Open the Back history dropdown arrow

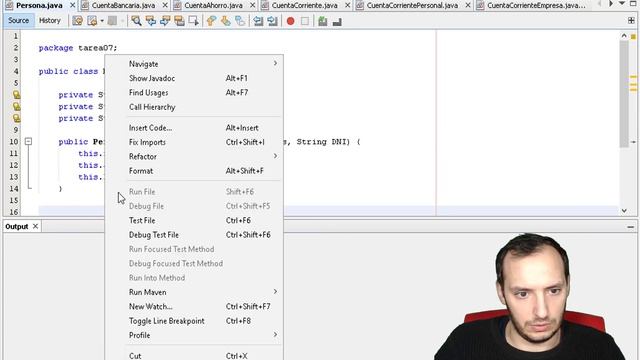pyautogui.click(x=102, y=21)
